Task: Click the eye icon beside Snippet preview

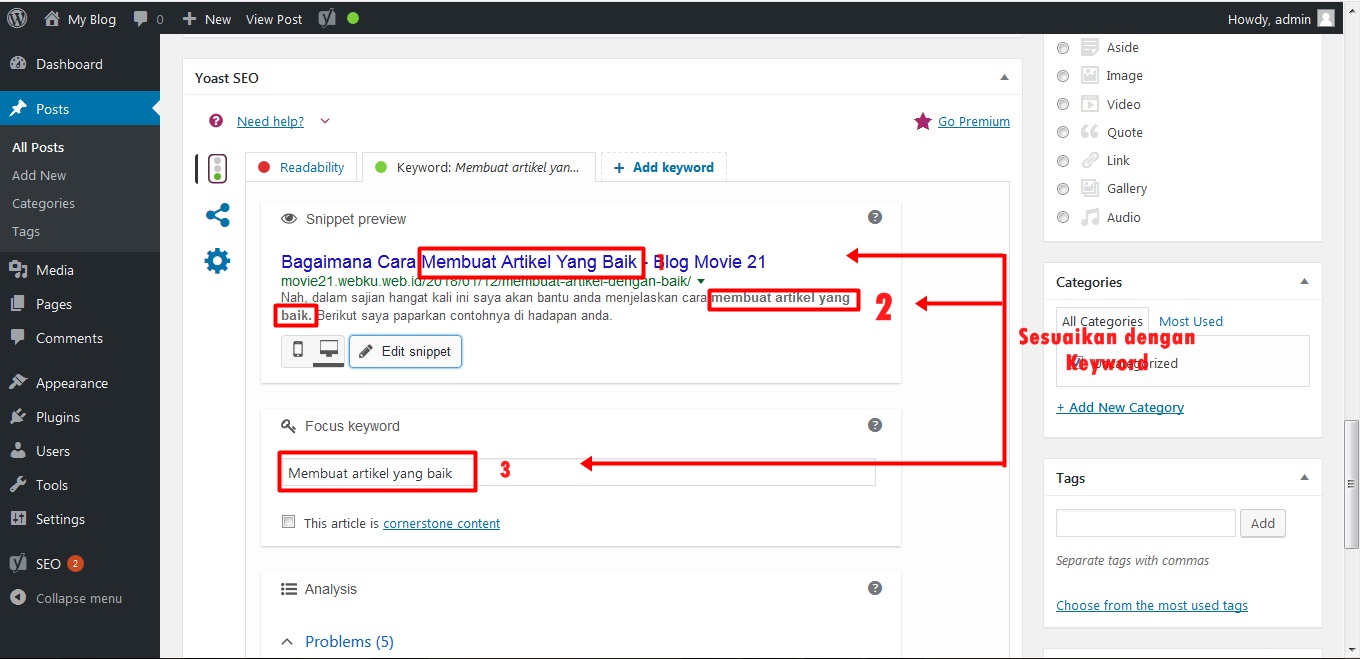Action: [289, 219]
